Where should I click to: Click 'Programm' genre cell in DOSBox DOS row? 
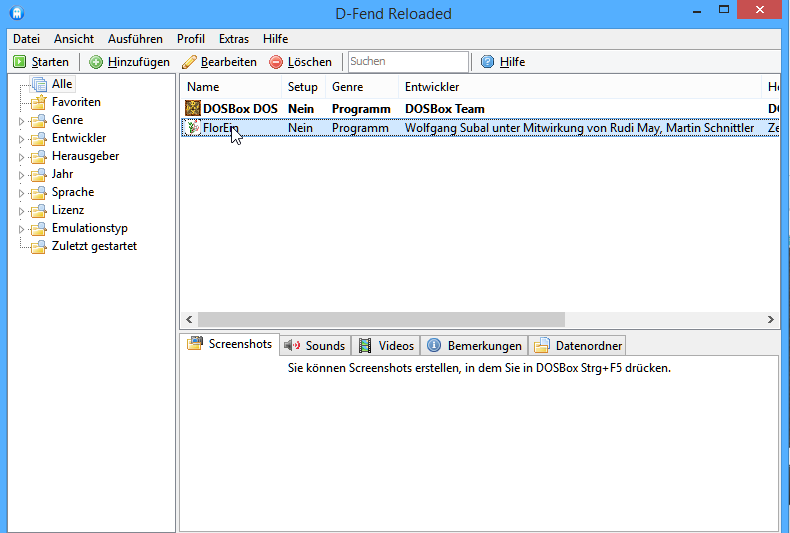(361, 109)
